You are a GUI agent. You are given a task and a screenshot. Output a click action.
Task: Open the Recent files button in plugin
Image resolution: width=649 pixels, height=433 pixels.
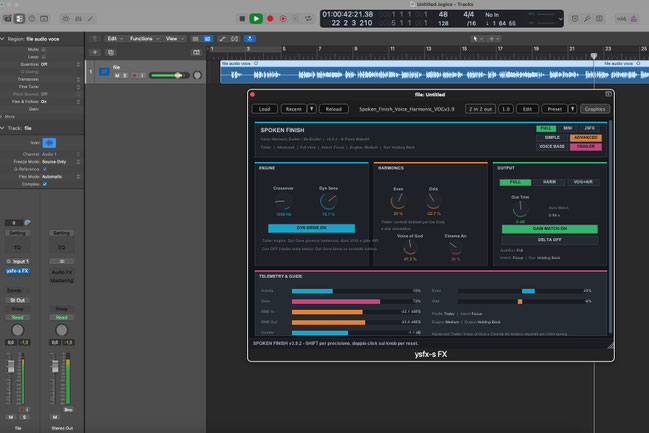(x=293, y=109)
